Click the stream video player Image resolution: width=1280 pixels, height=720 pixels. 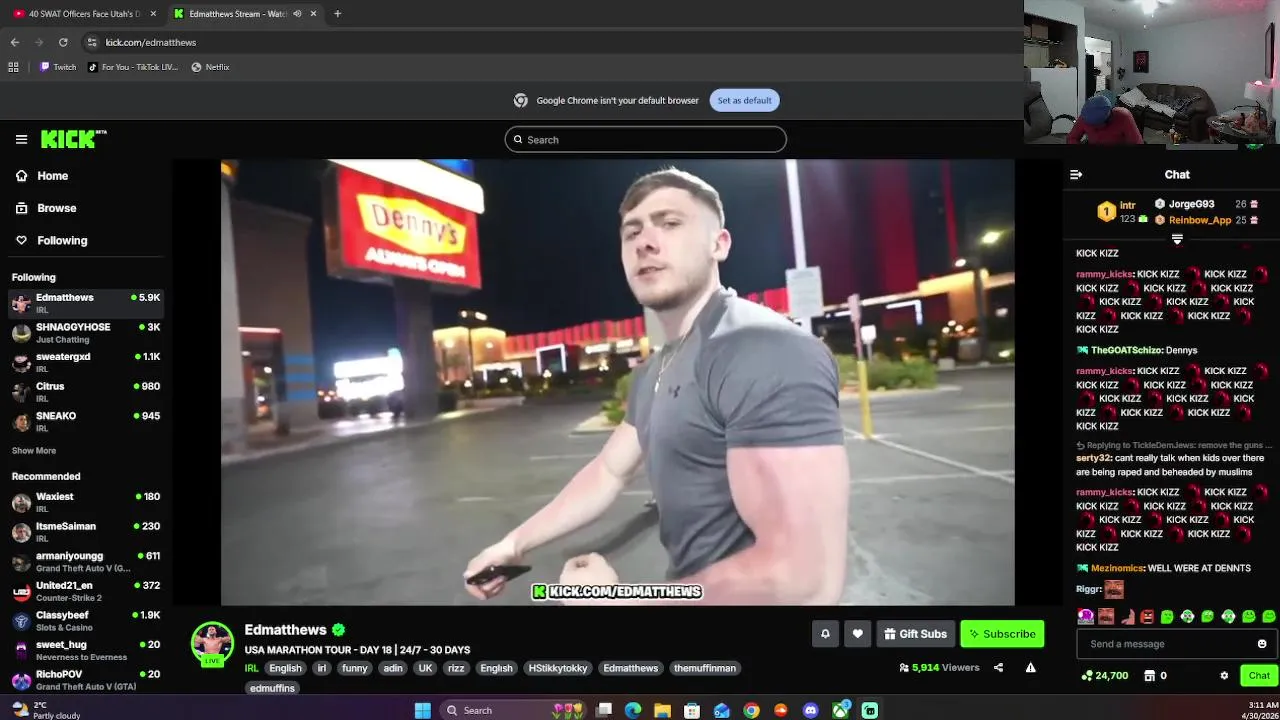click(x=617, y=382)
